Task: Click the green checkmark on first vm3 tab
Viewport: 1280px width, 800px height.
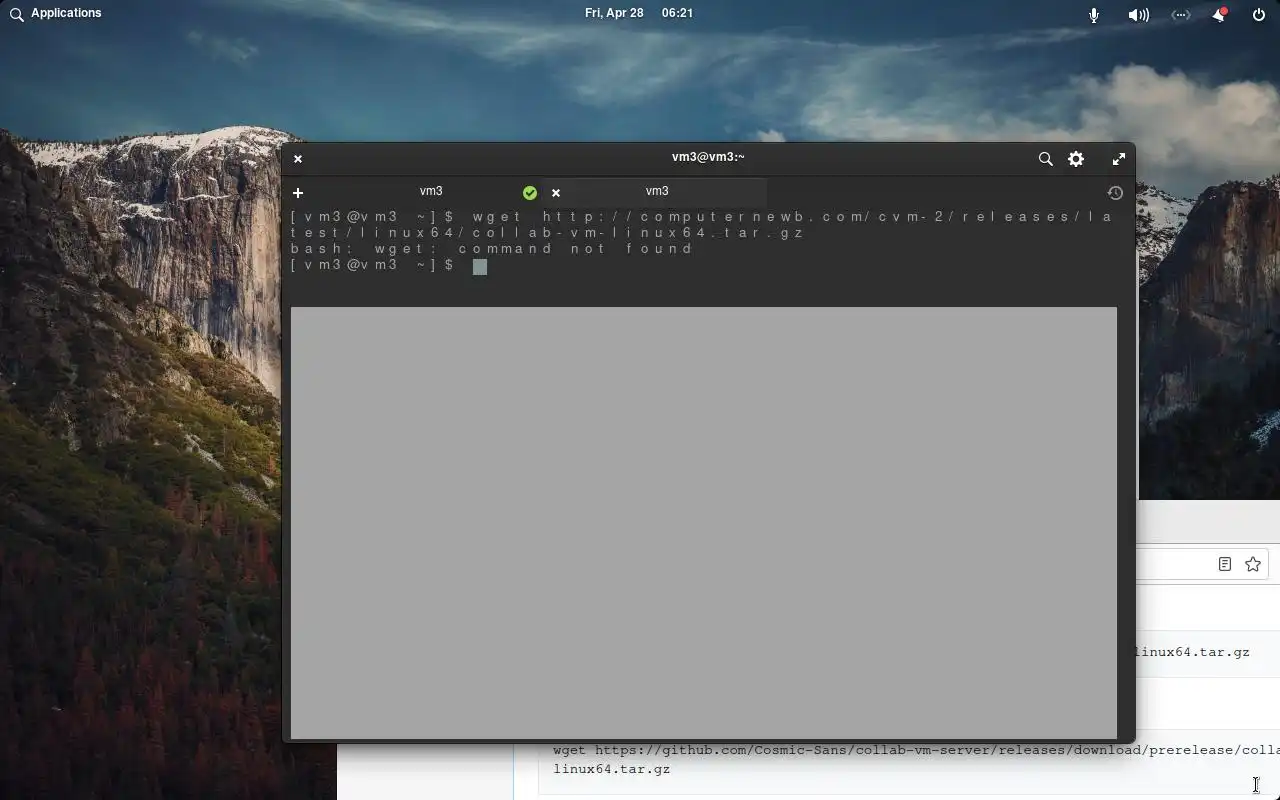Action: pos(530,193)
